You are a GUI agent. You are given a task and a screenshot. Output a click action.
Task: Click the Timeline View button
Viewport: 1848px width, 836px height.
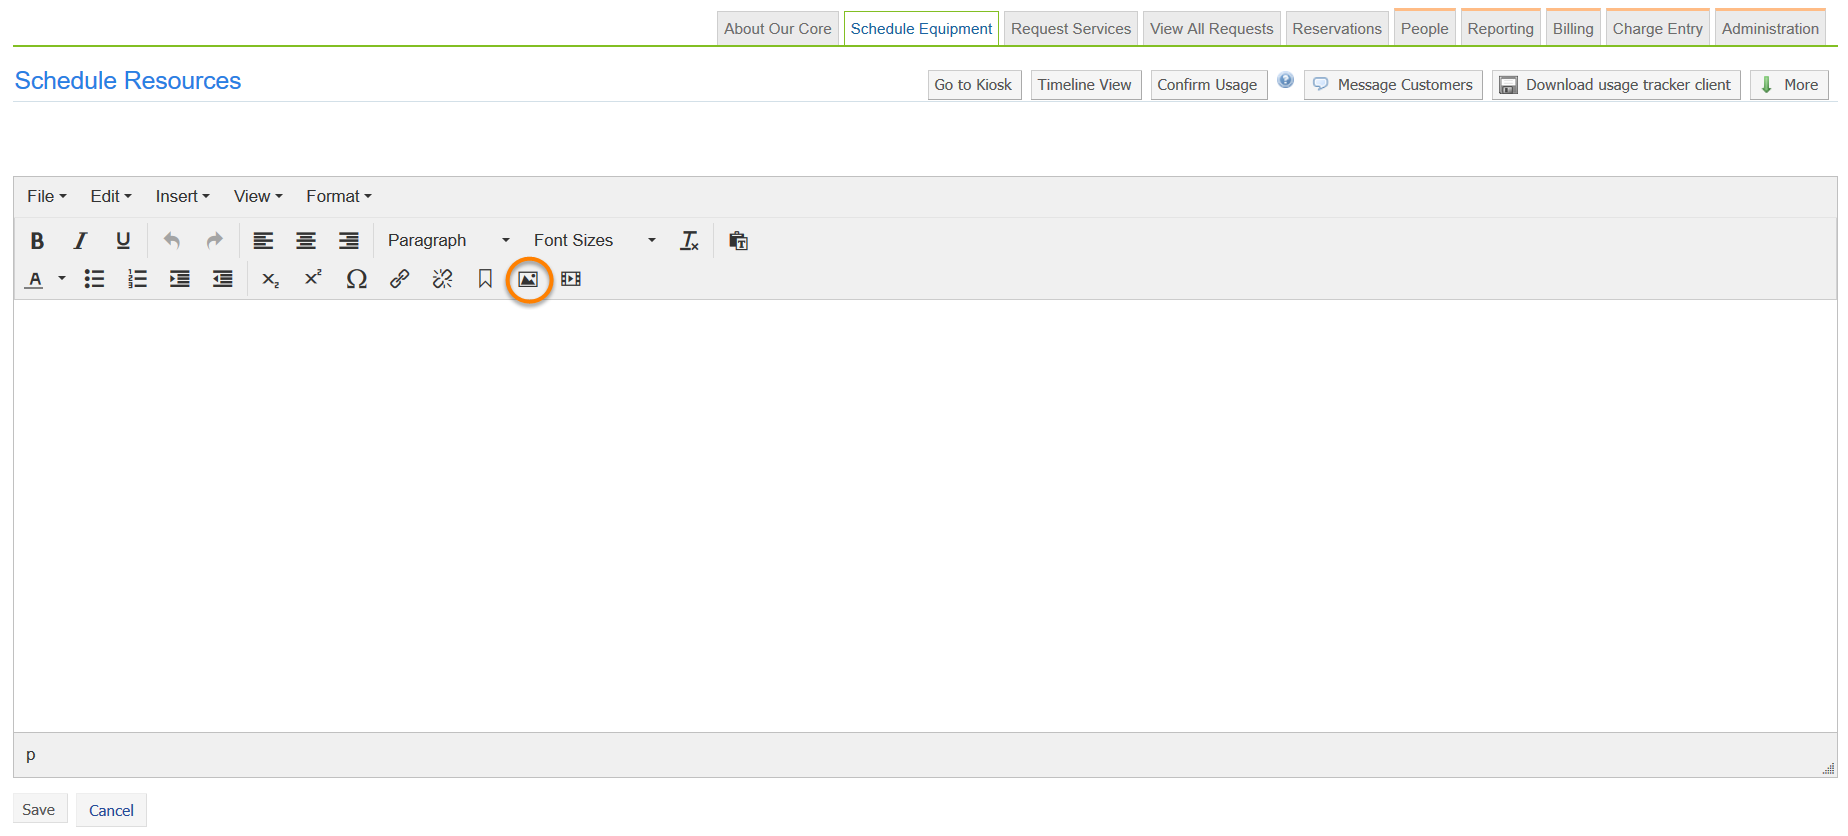tap(1084, 85)
